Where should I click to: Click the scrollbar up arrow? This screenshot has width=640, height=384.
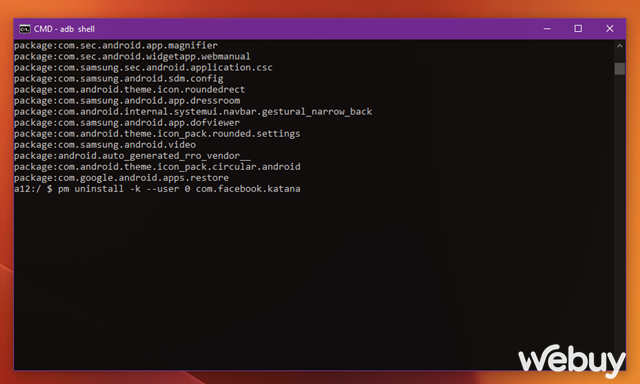[x=620, y=46]
